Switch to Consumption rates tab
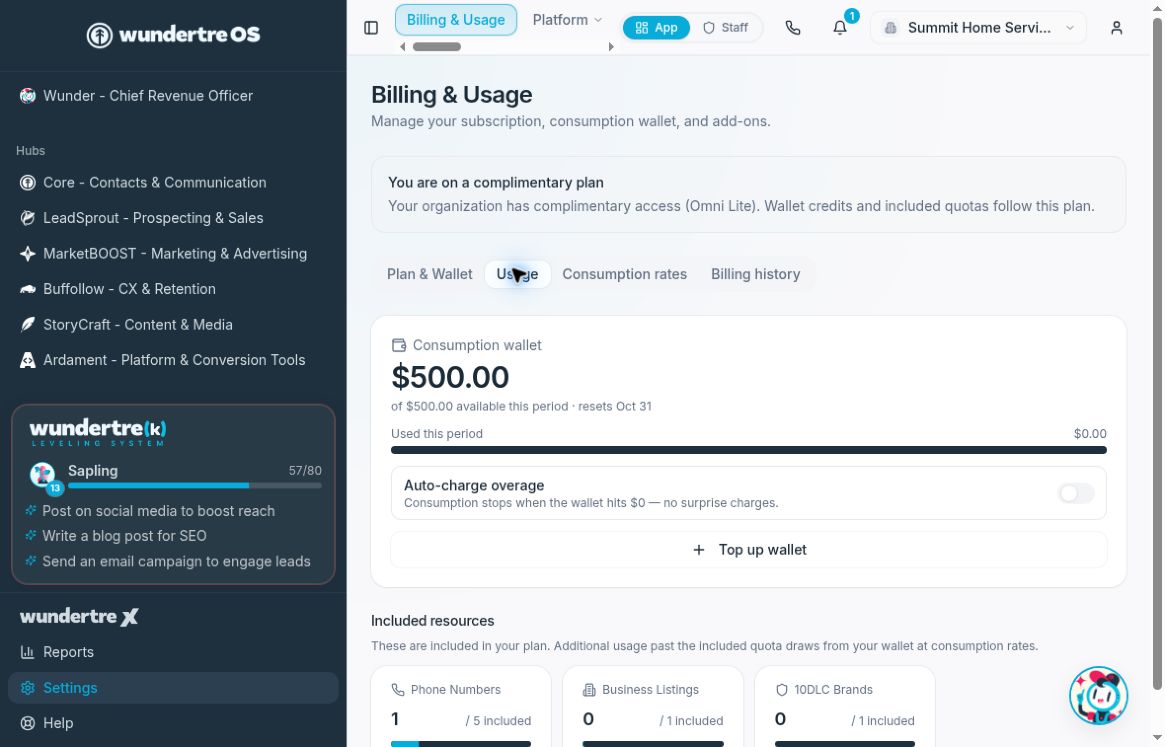The image size is (1165, 747). coord(624,274)
